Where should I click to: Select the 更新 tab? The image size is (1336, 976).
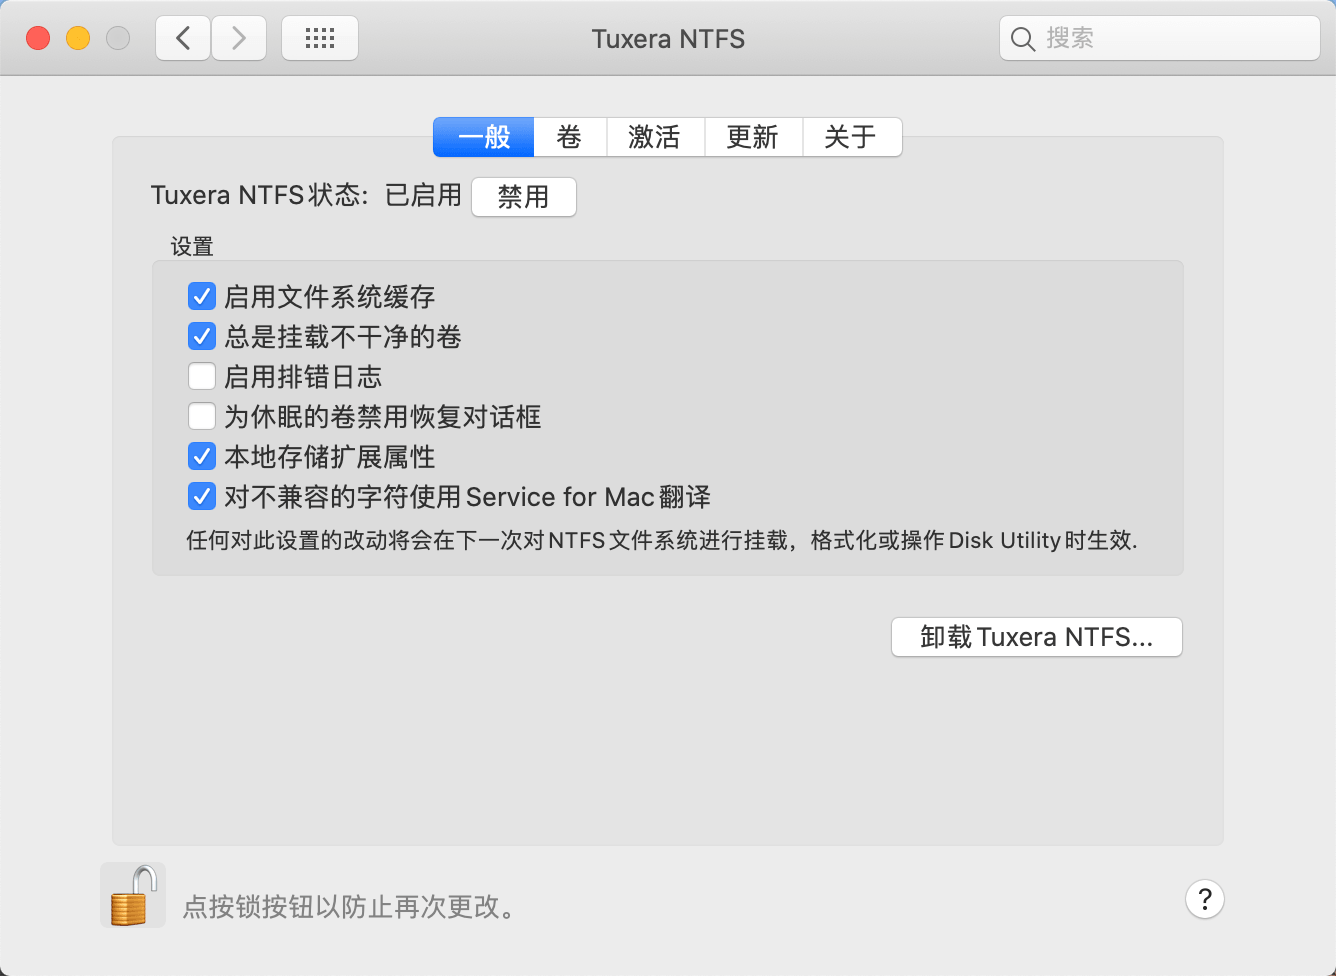pyautogui.click(x=753, y=137)
